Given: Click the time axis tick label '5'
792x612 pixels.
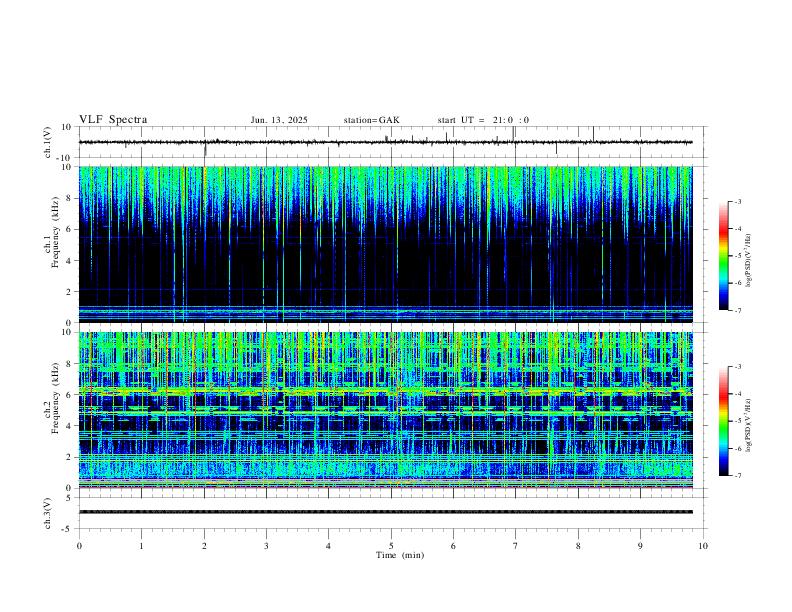Looking at the screenshot, I should (x=391, y=546).
